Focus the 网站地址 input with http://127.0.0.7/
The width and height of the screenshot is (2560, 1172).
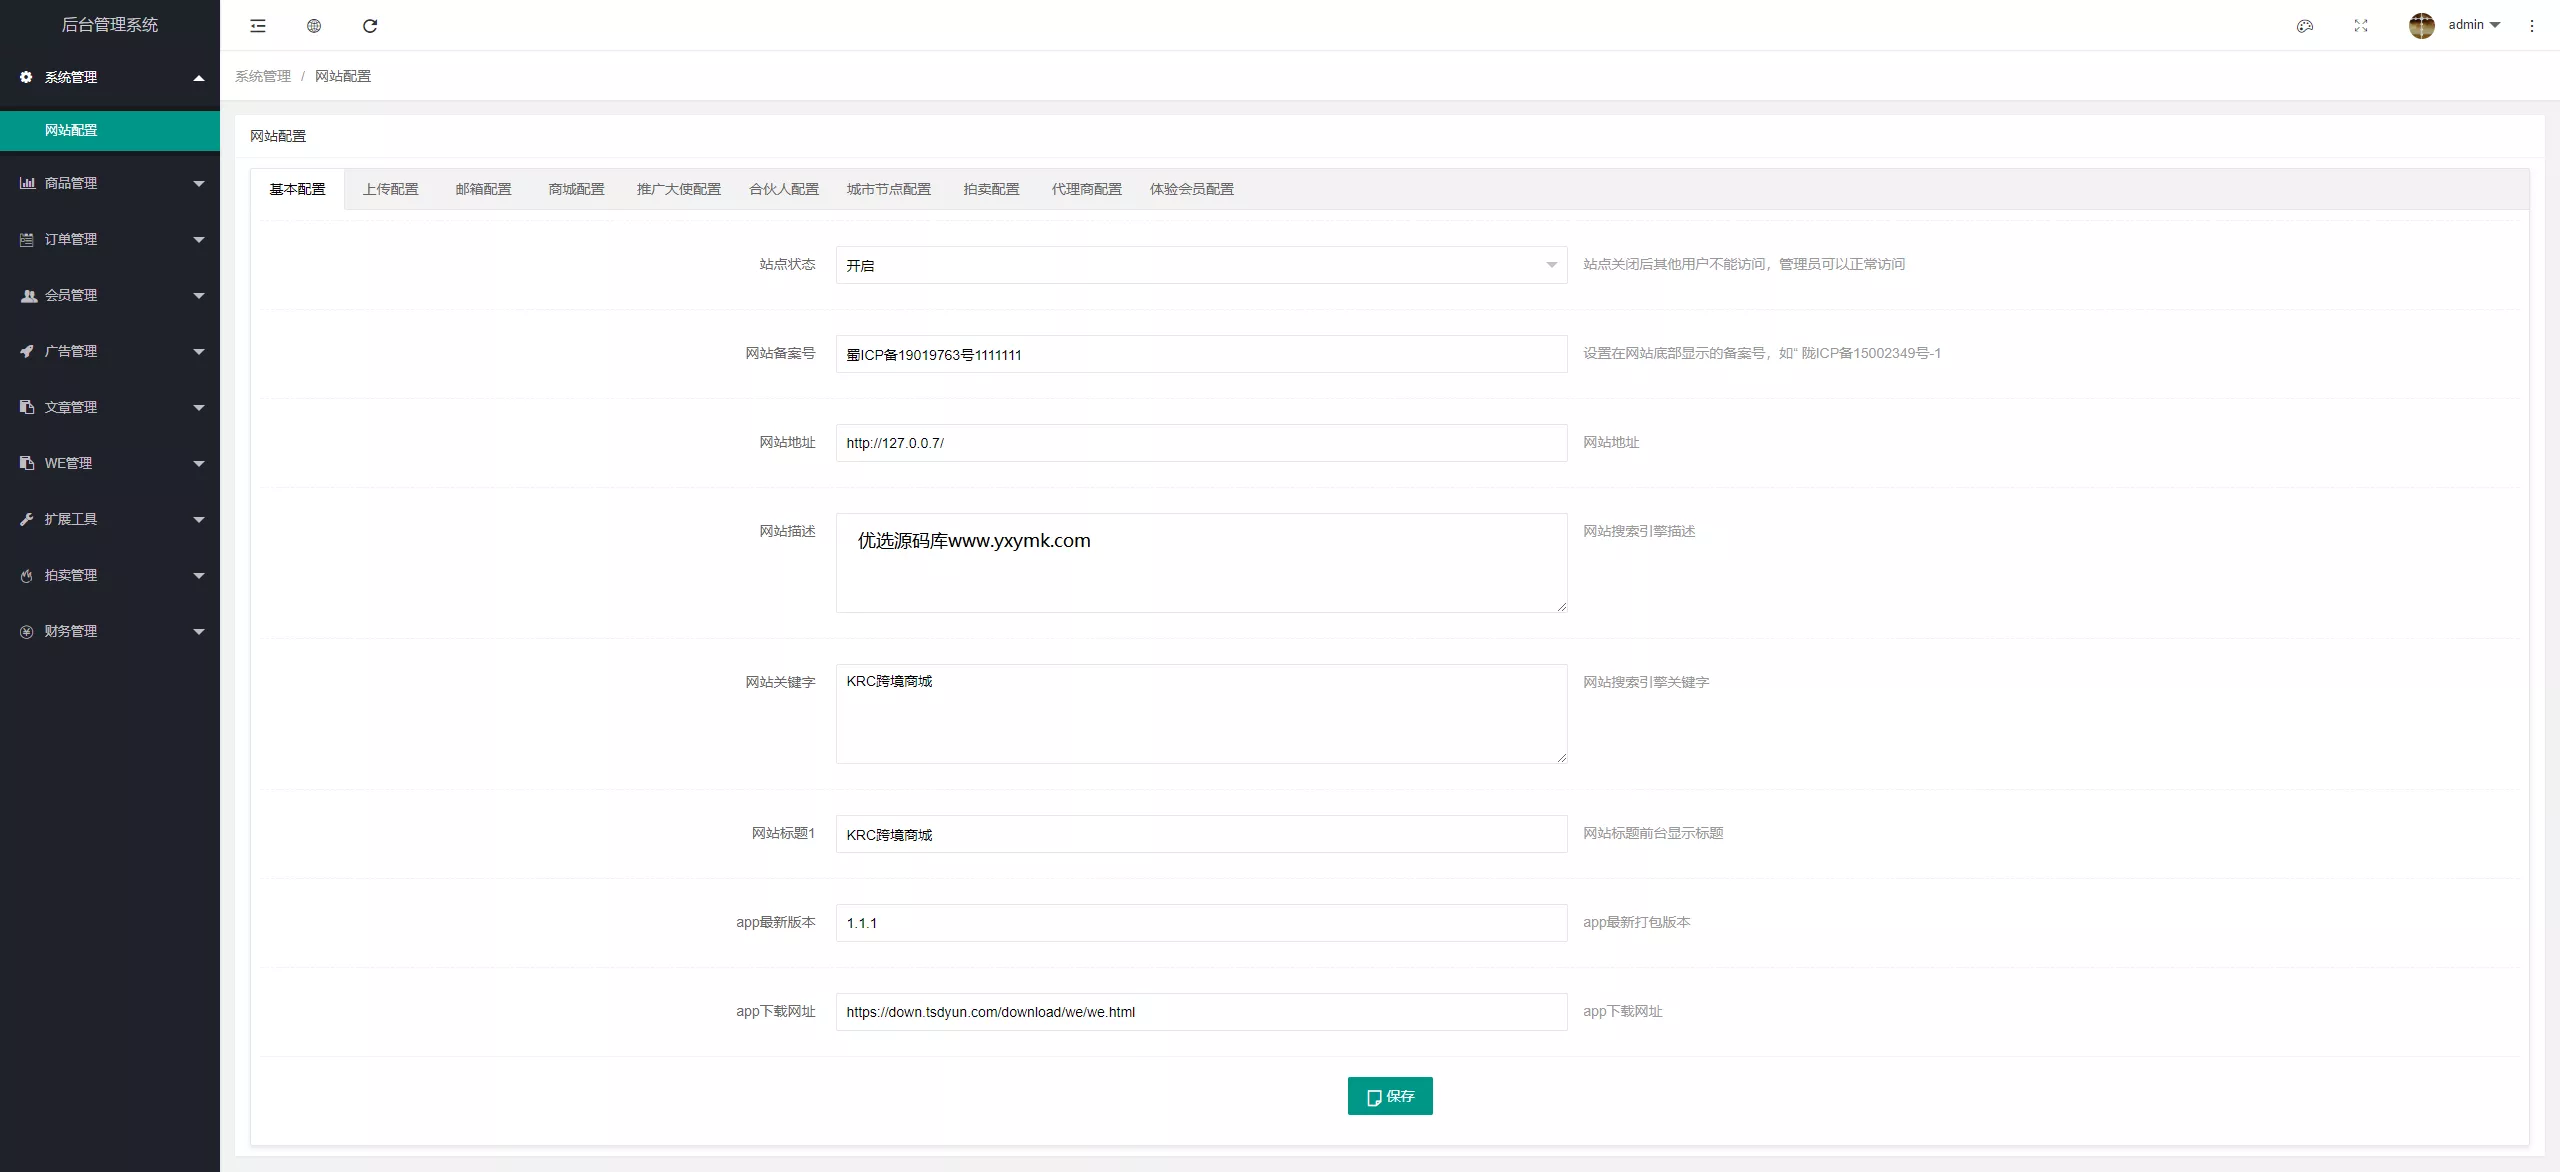[x=1201, y=443]
